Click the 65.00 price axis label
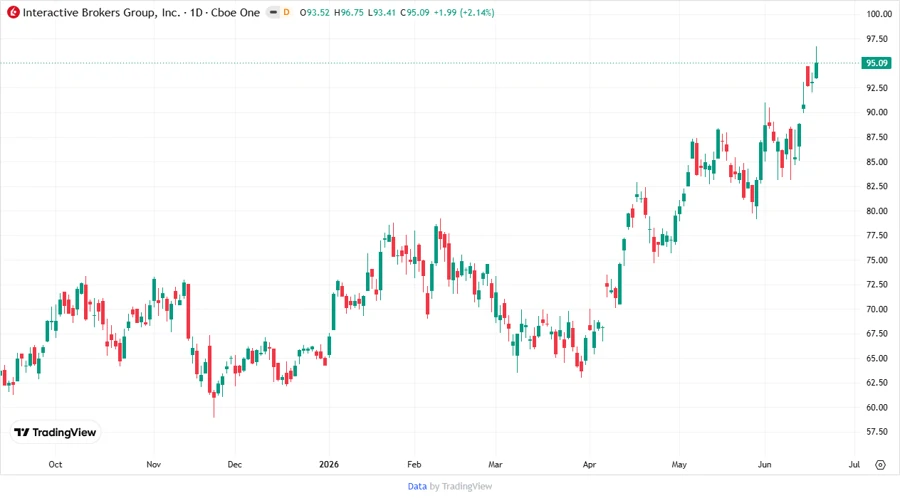This screenshot has width=900, height=498. pyautogui.click(x=877, y=359)
